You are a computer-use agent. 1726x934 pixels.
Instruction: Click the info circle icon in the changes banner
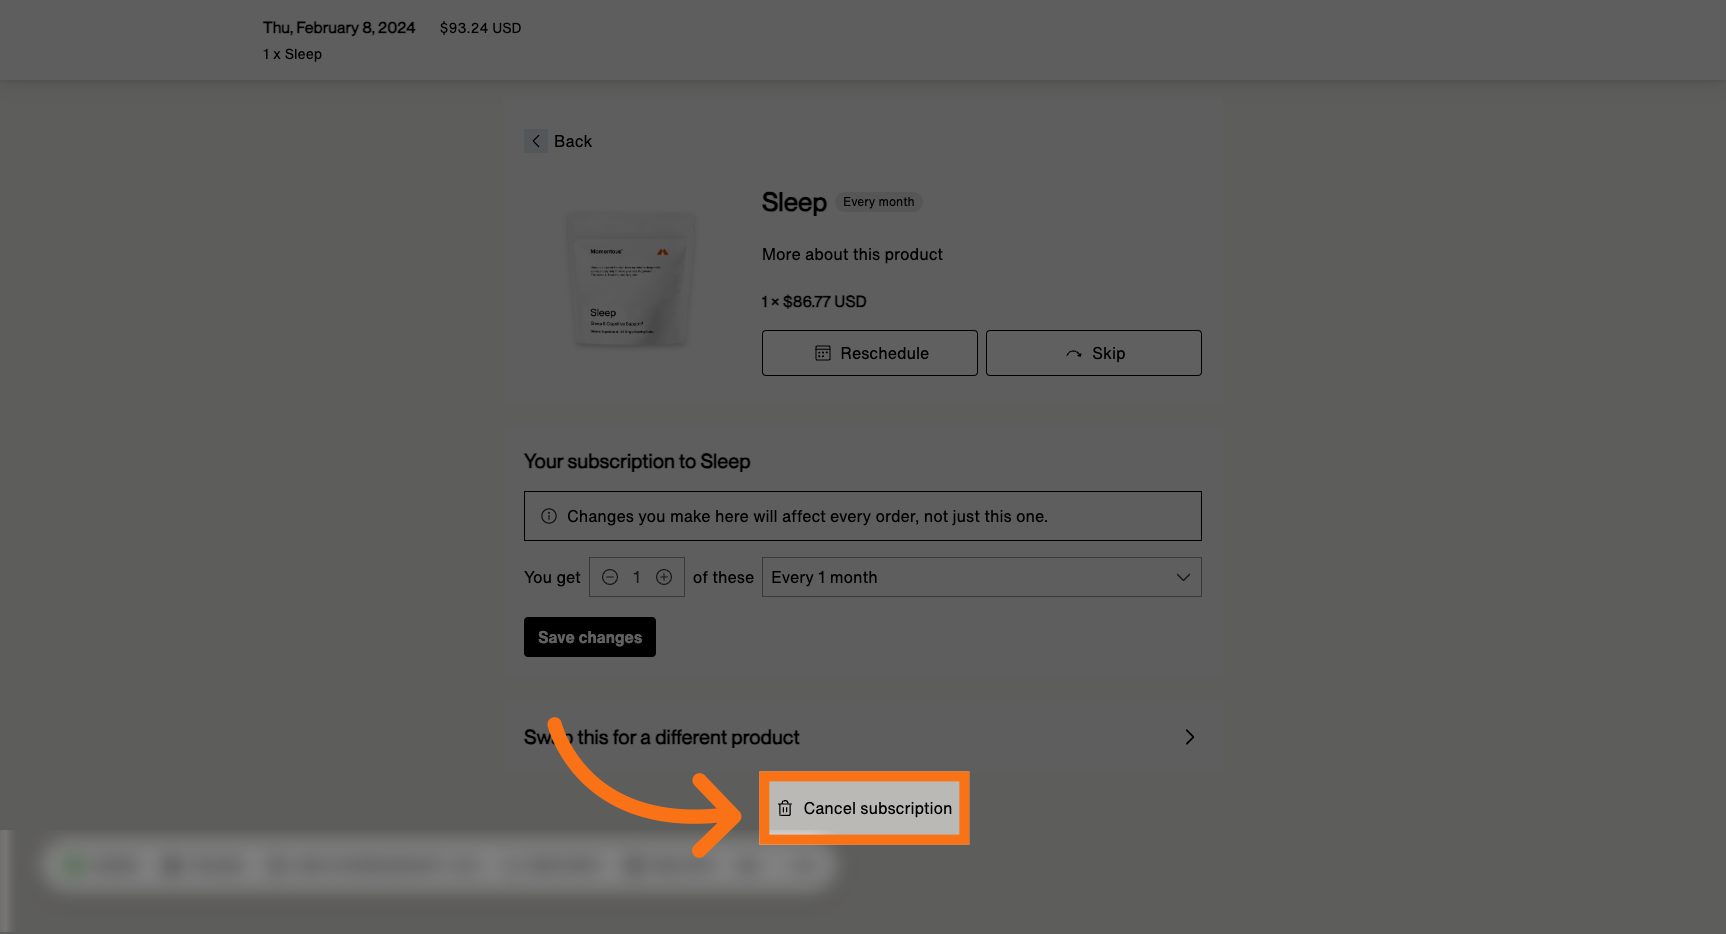[548, 515]
